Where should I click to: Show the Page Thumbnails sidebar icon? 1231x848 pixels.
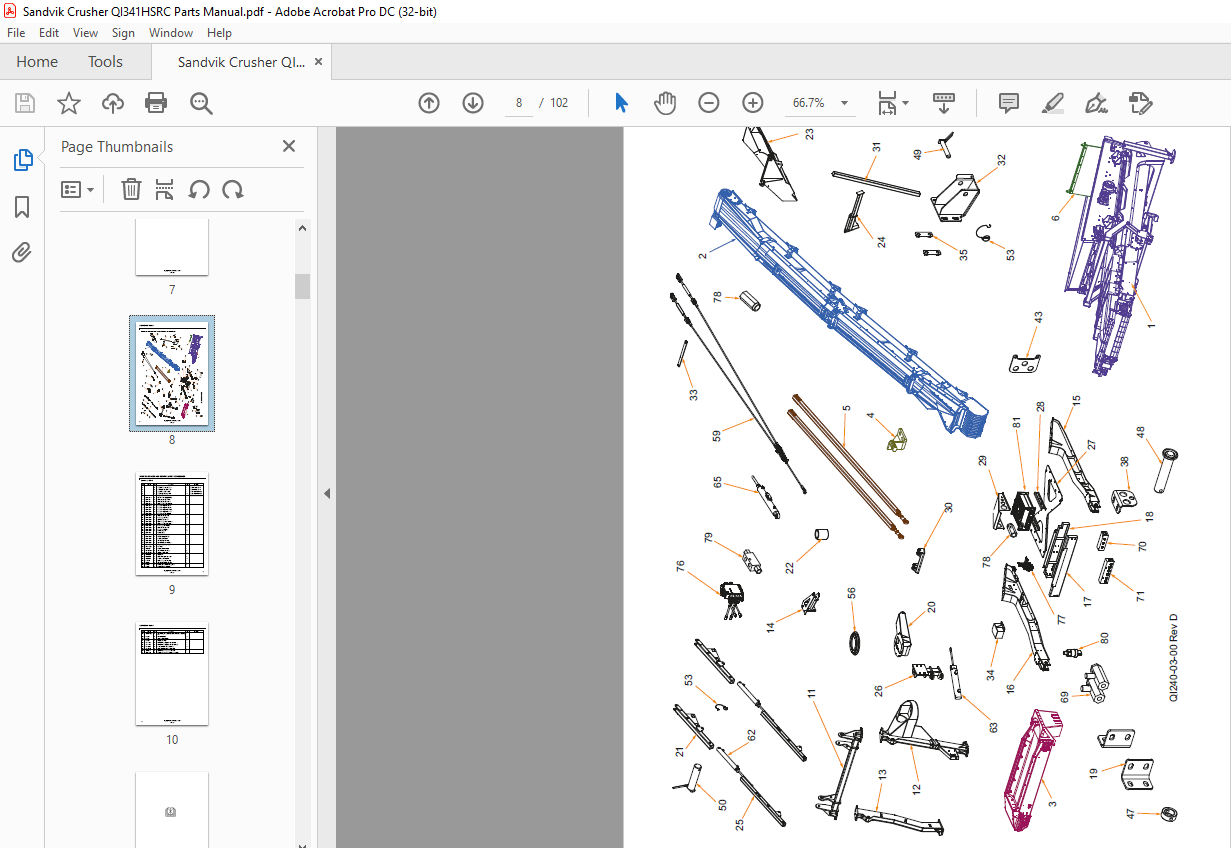tap(22, 160)
